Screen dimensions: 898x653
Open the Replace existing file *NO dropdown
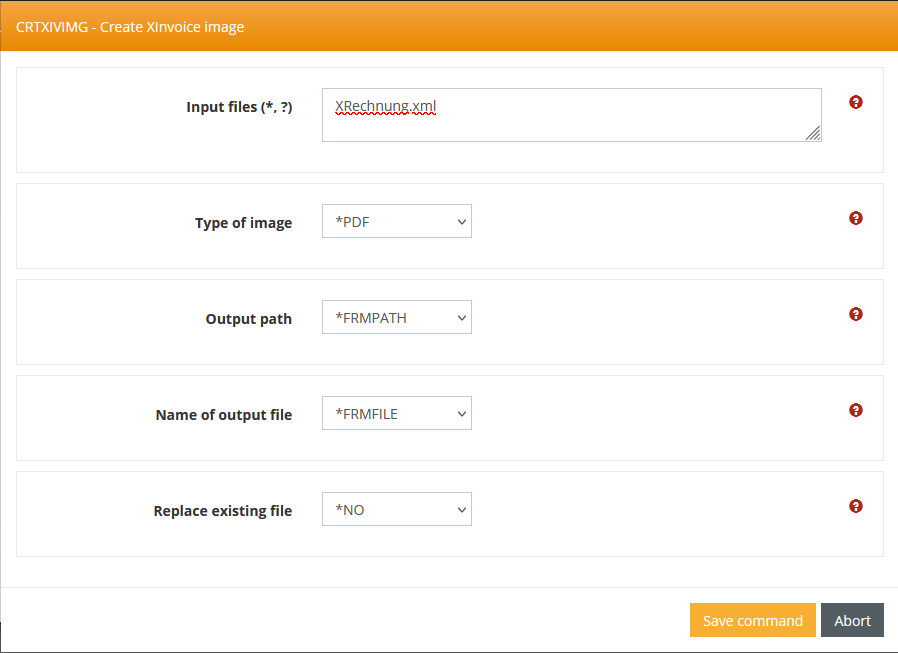[x=396, y=510]
